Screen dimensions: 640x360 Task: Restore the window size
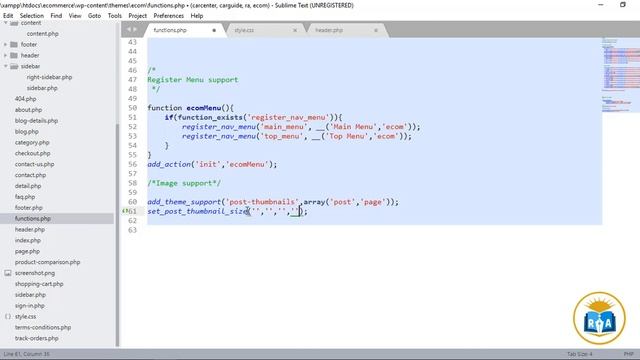pos(623,5)
